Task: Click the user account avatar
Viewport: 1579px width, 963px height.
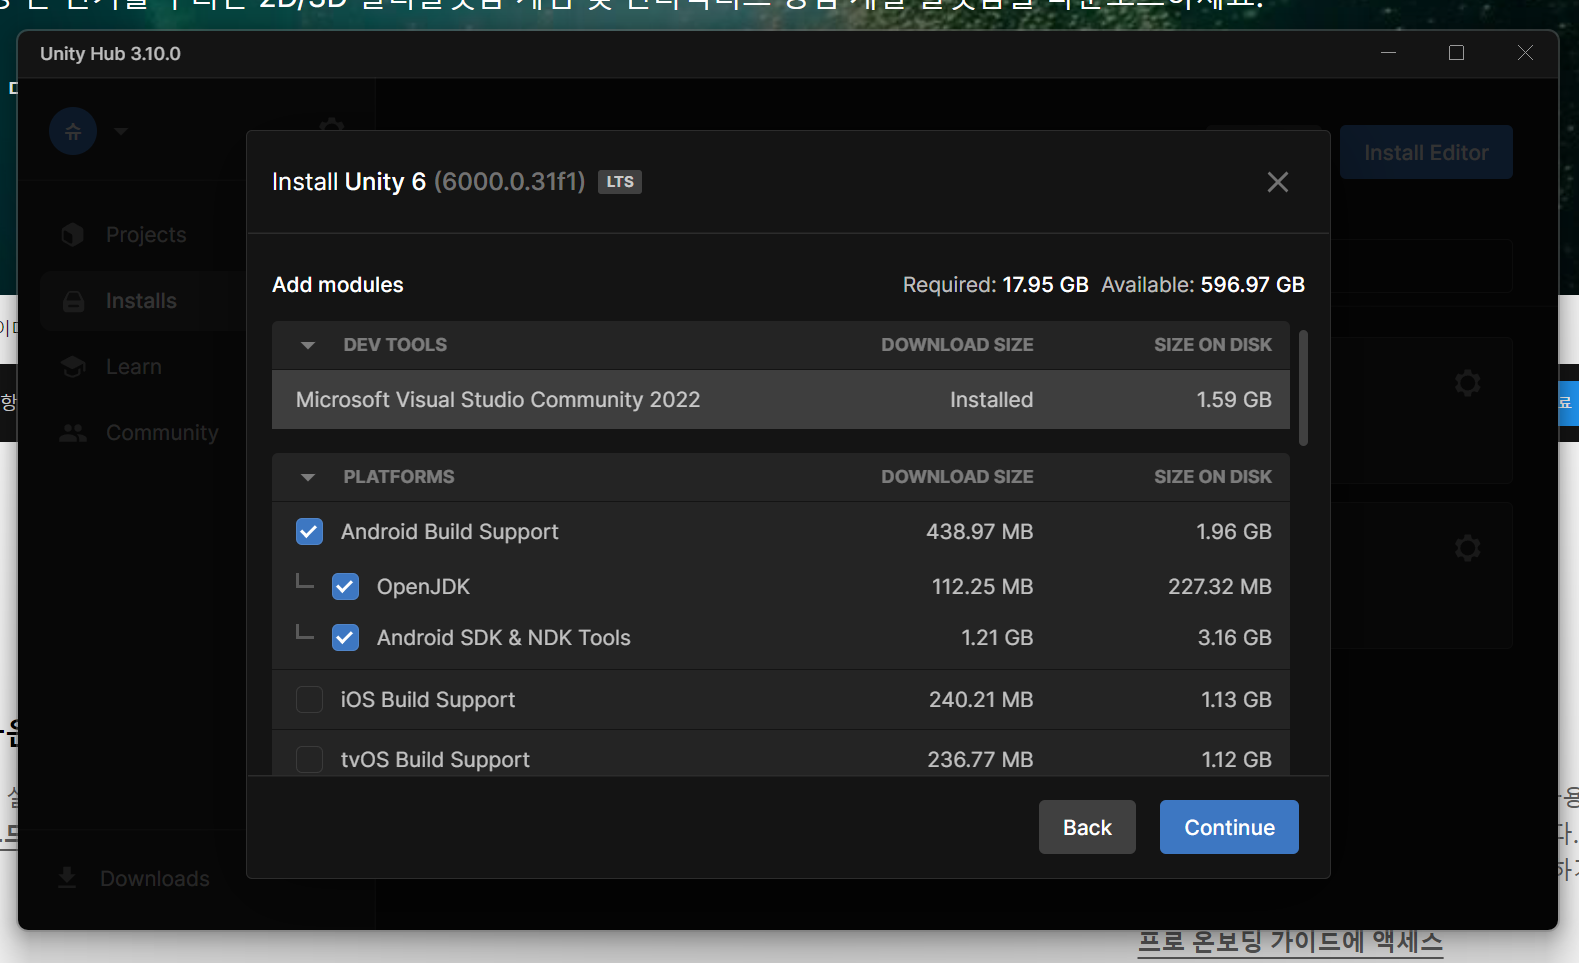Action: pos(73,131)
